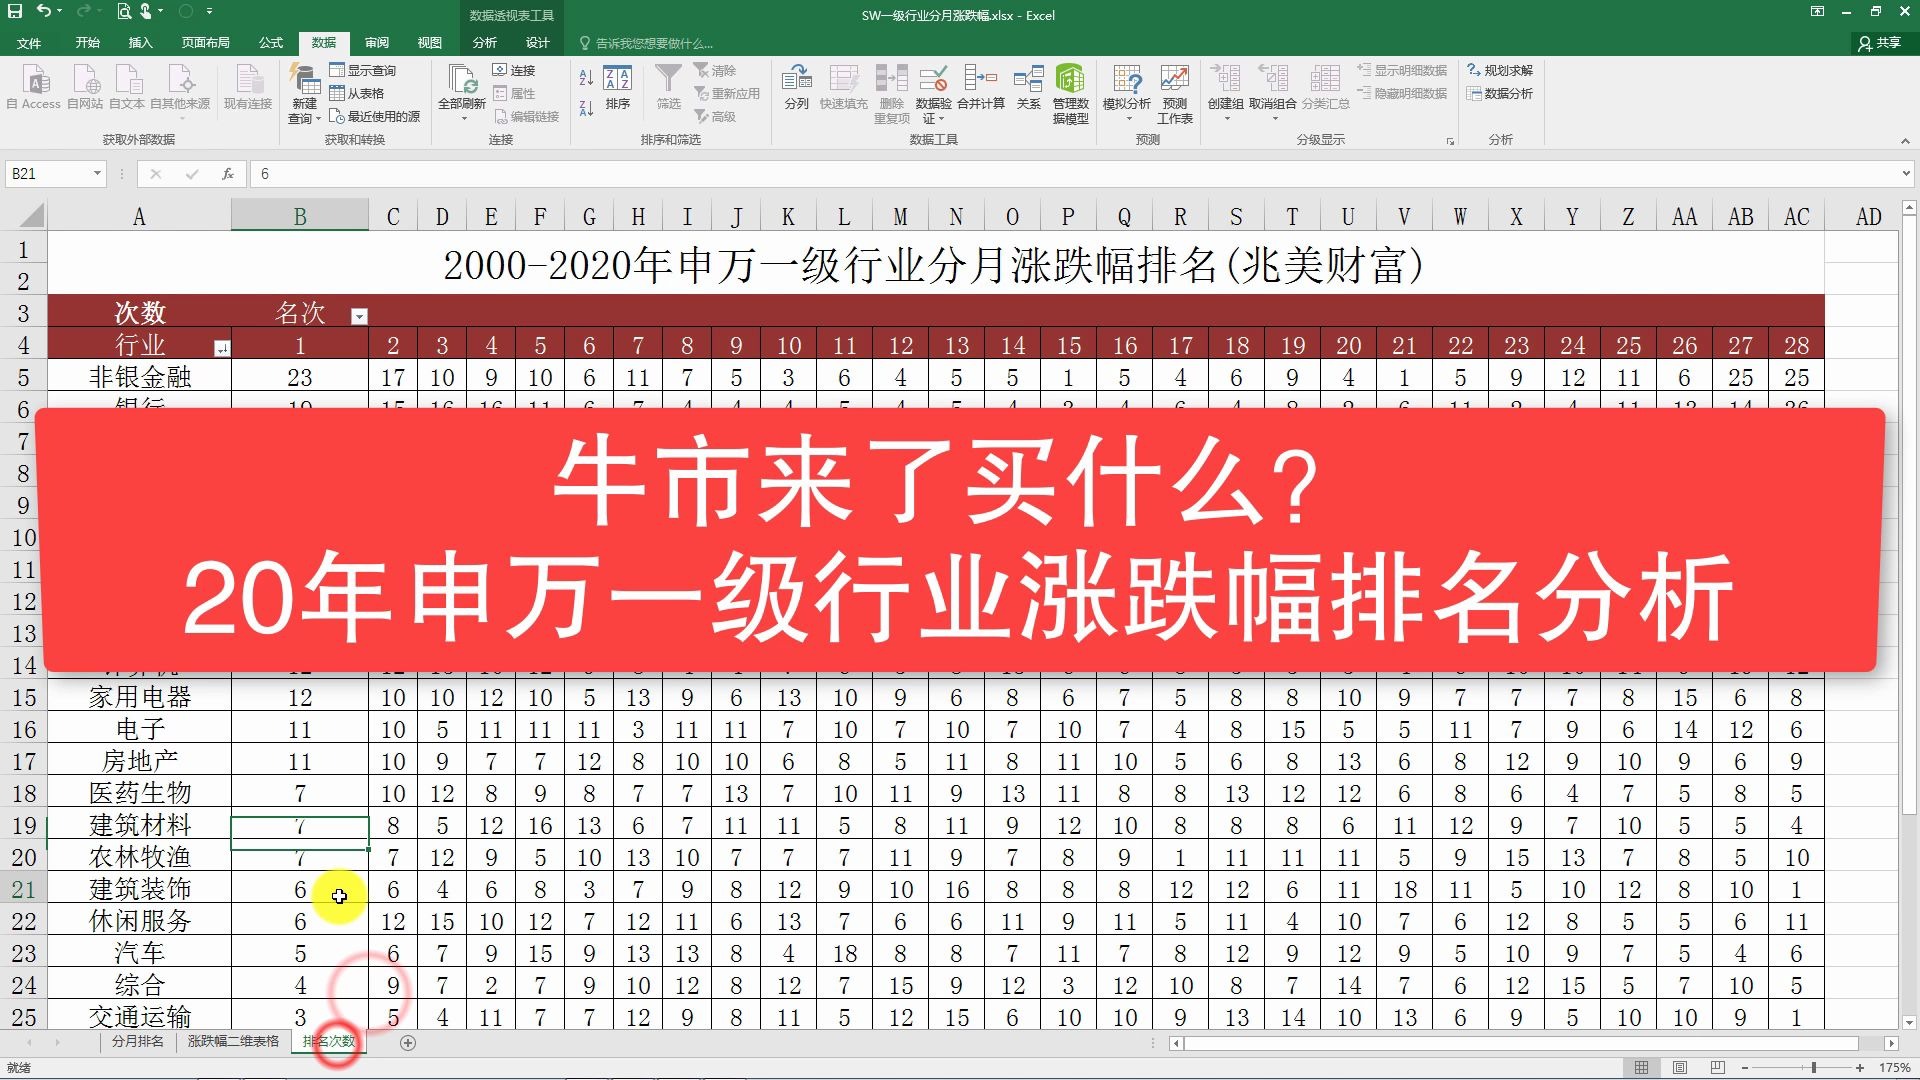This screenshot has height=1080, width=1920.
Task: Expand the 模拟分析 what-if analysis dropdown
Action: 1128,118
